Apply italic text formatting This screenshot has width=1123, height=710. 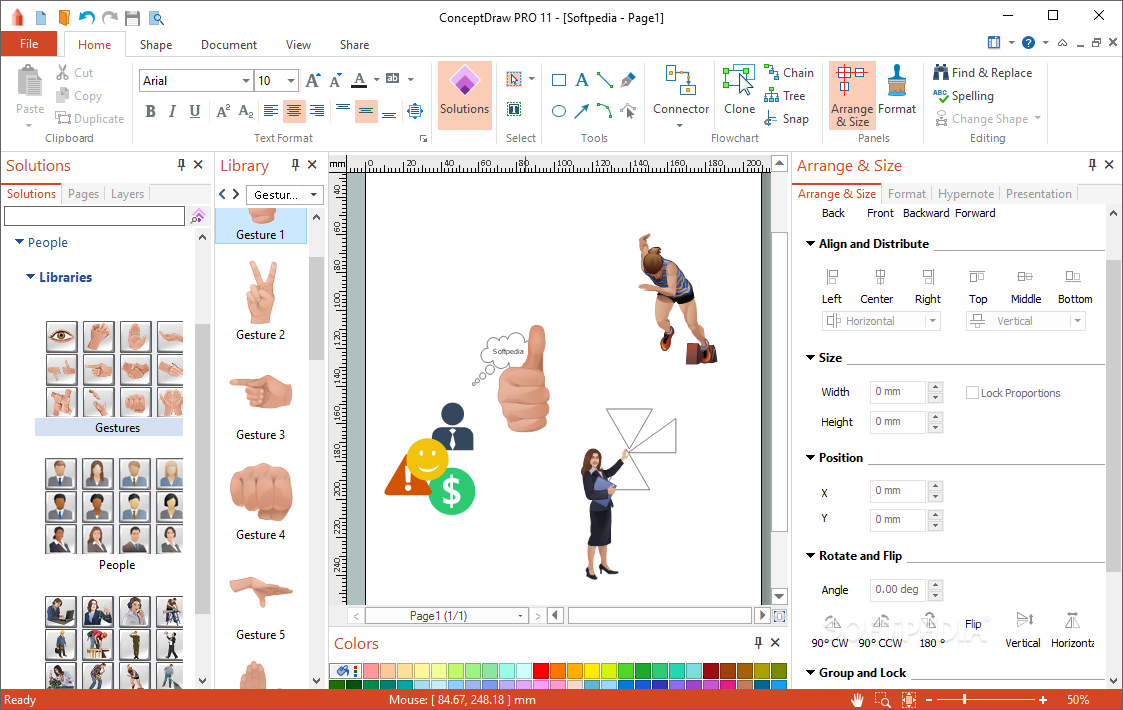(x=172, y=111)
